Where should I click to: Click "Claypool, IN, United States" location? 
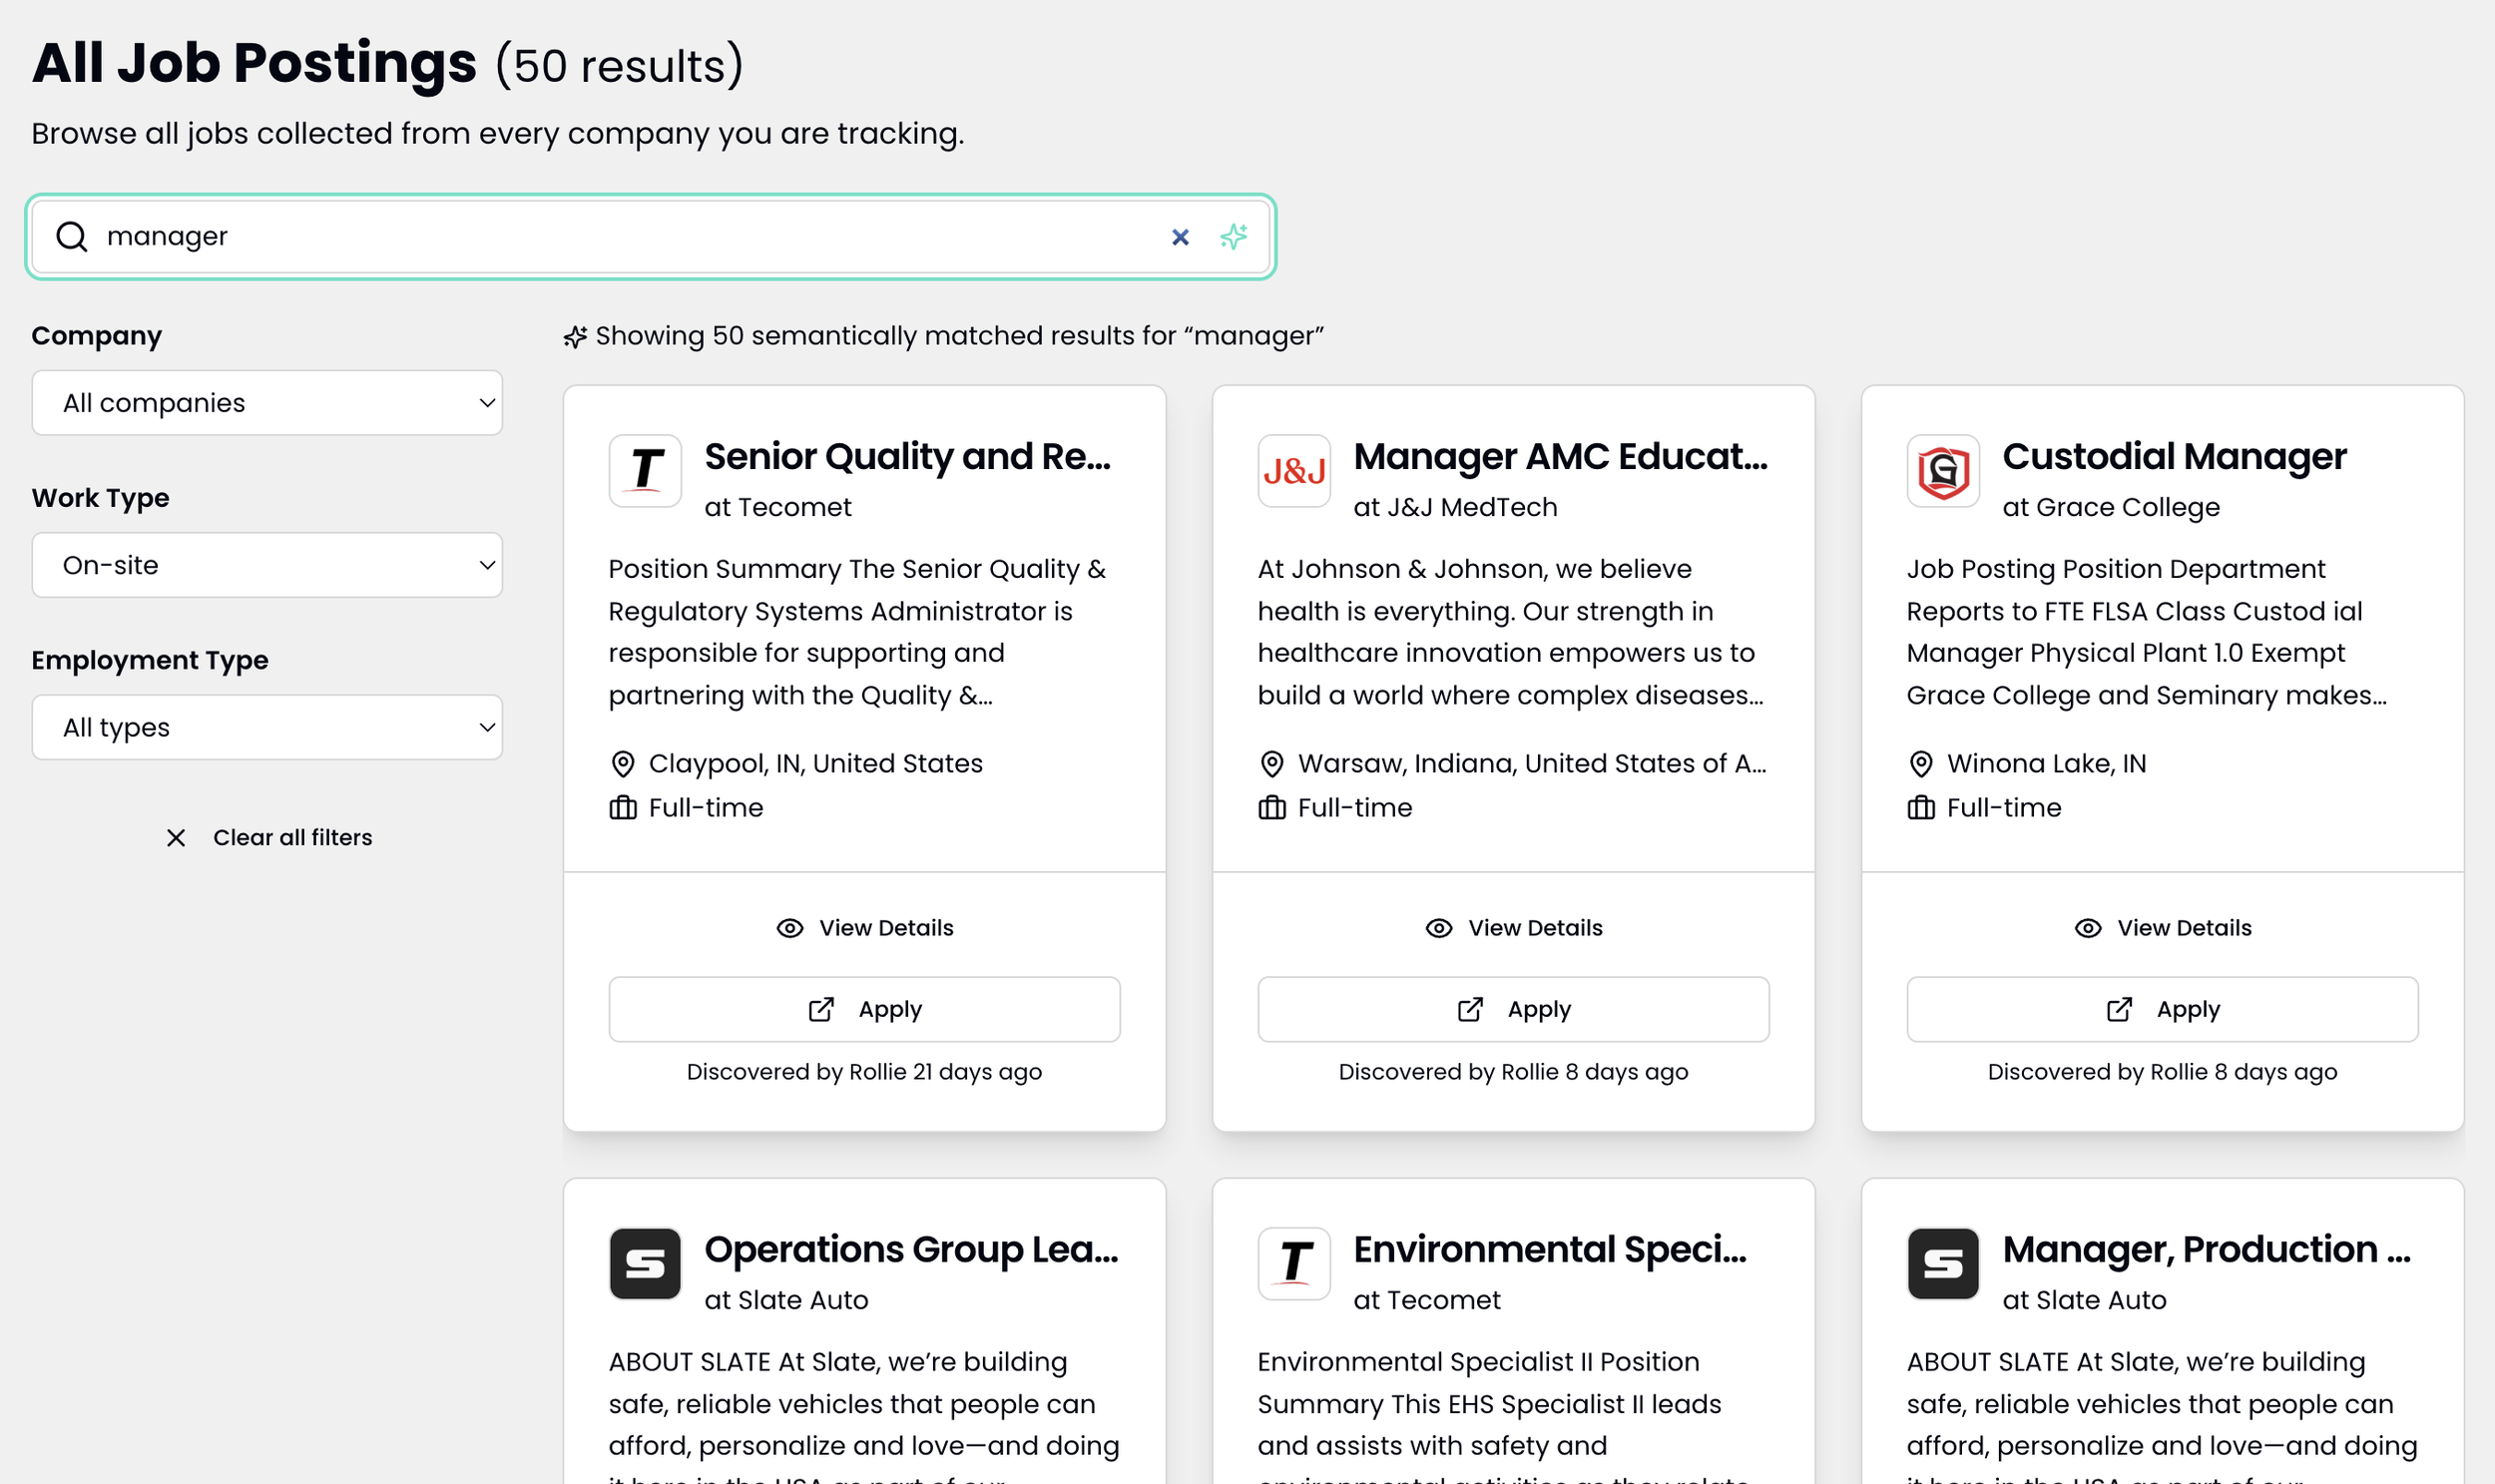click(x=816, y=763)
